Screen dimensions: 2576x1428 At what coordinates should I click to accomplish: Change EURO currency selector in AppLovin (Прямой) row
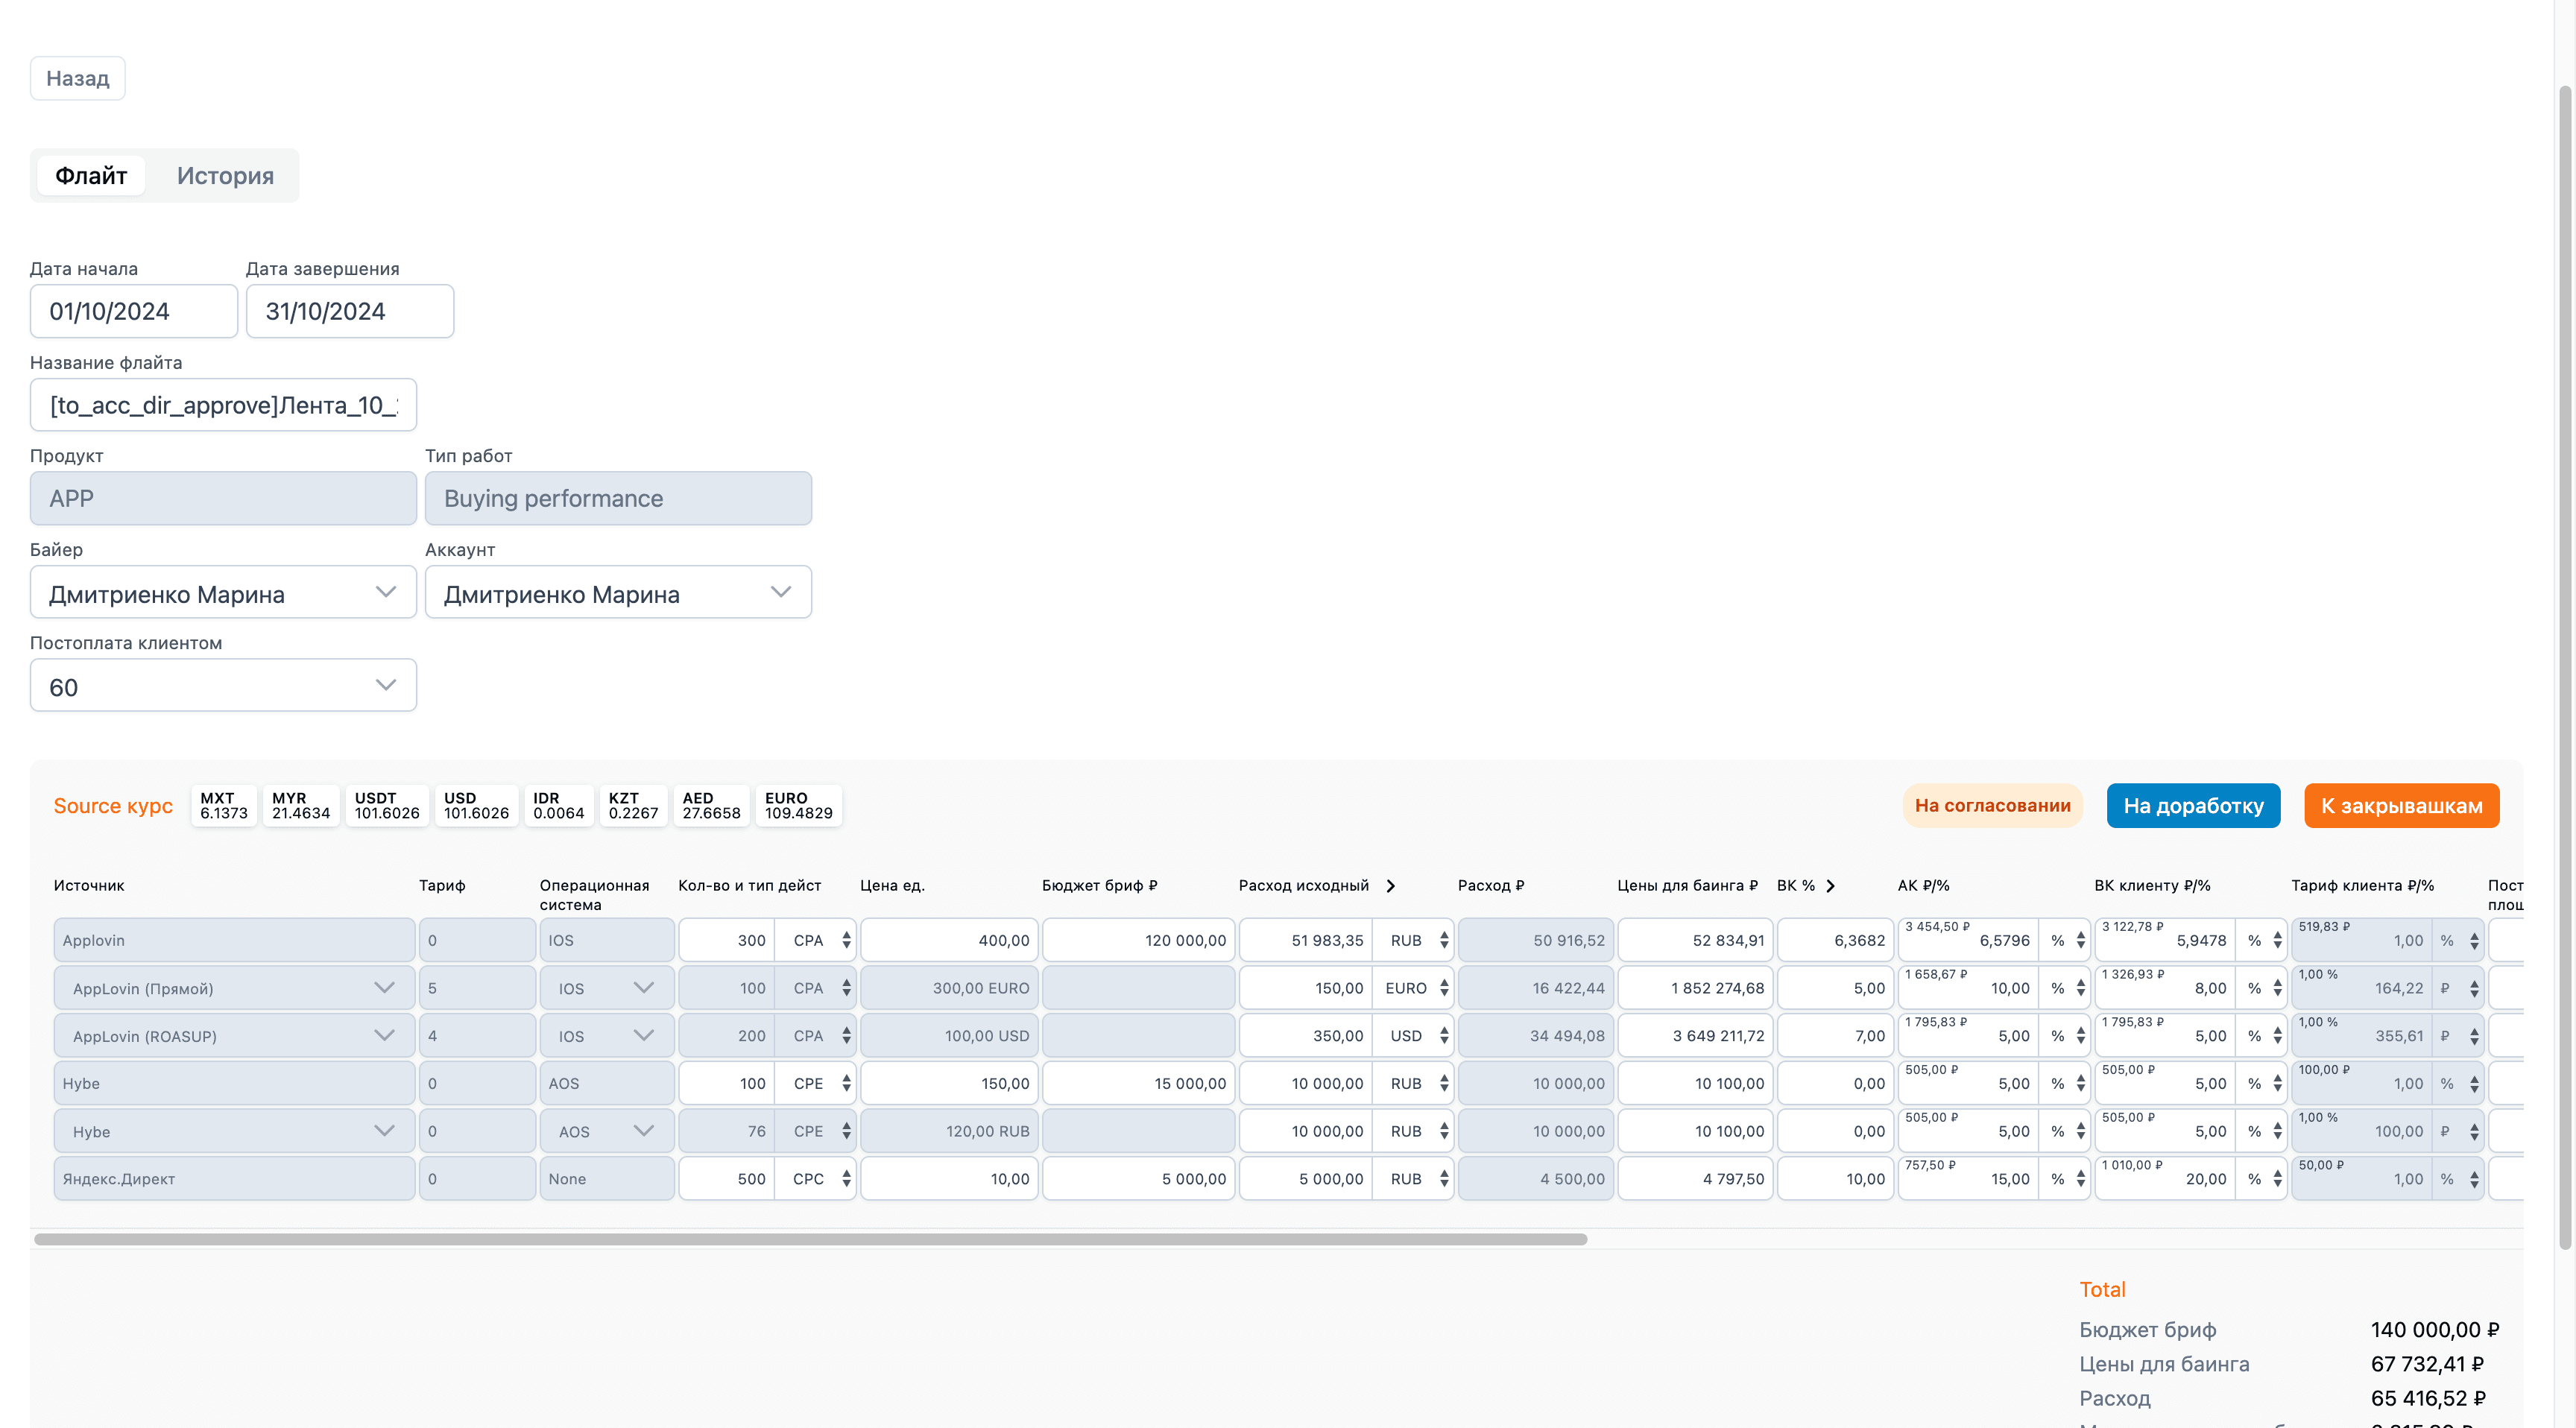[1413, 988]
